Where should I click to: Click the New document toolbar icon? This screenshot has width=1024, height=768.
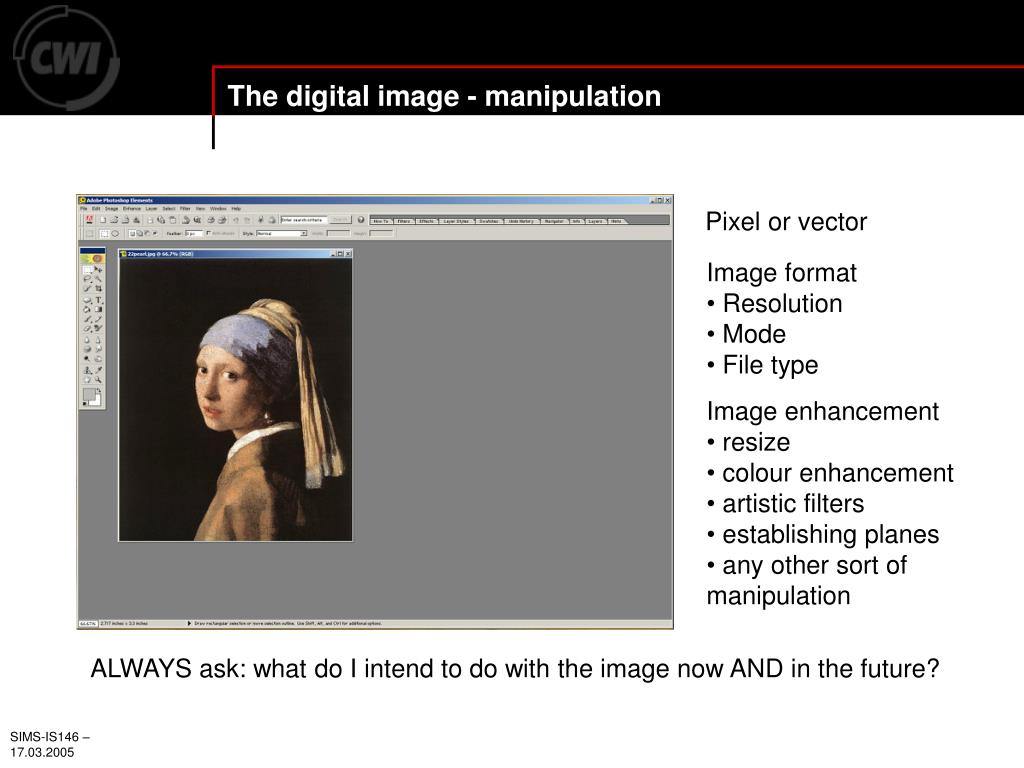pyautogui.click(x=103, y=219)
